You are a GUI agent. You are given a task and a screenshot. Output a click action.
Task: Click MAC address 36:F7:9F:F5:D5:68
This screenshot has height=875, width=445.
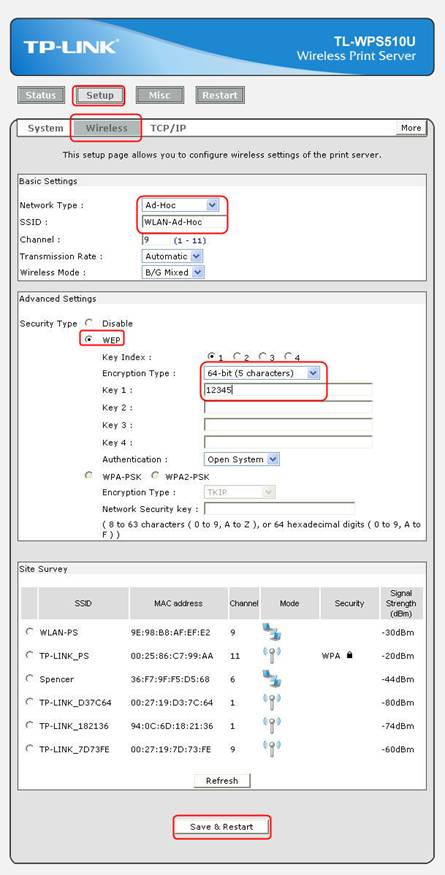pos(170,679)
